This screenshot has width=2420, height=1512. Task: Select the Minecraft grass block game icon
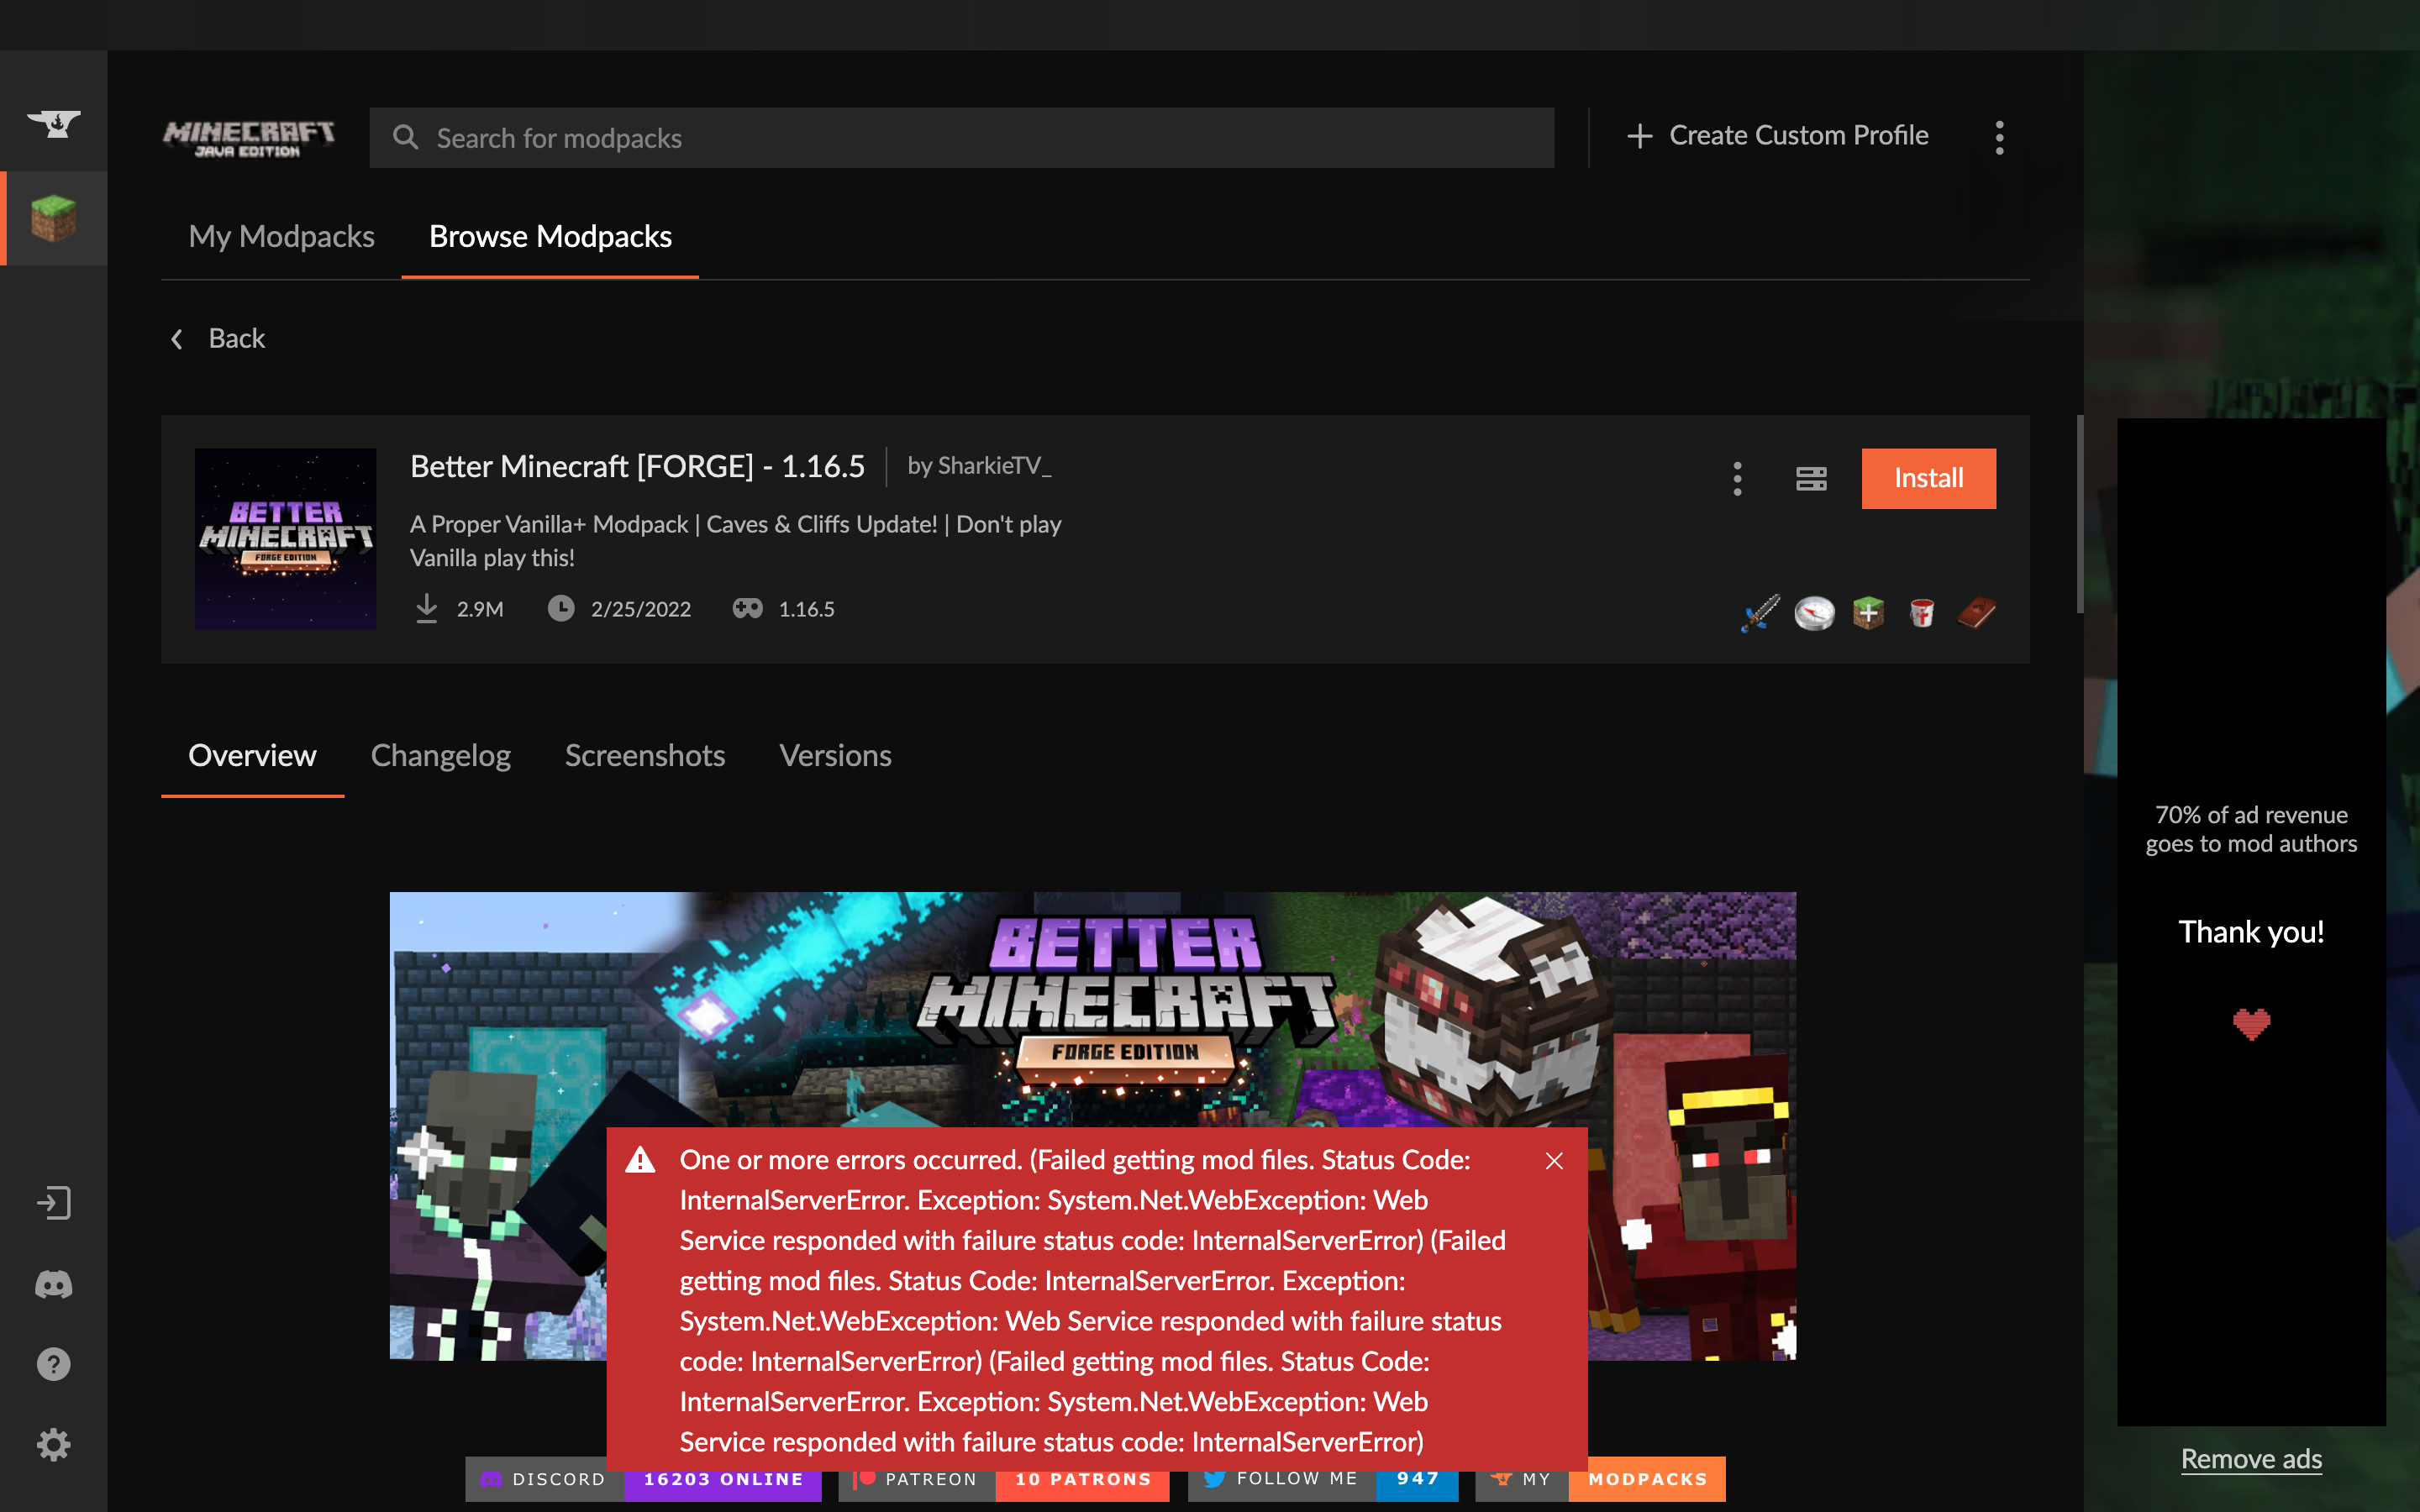54,218
